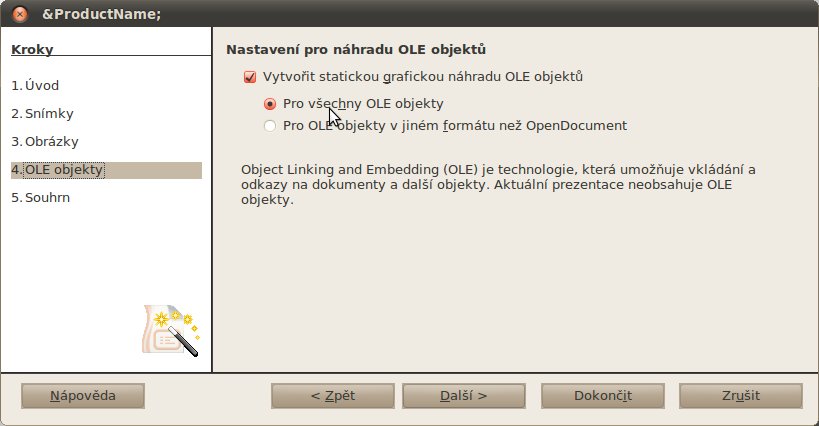Select the highlighted step 4 OLE objekty

(106, 170)
